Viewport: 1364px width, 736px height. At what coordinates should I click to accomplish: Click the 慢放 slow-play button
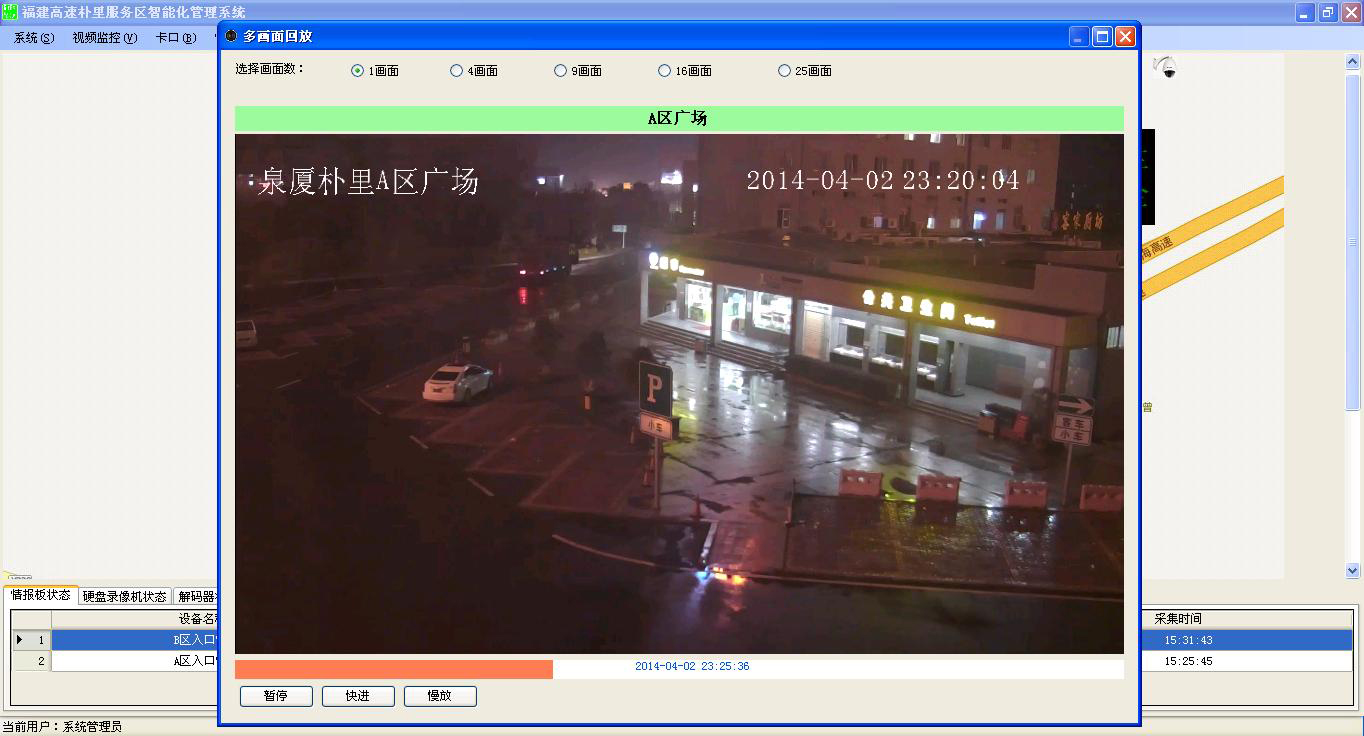click(440, 696)
